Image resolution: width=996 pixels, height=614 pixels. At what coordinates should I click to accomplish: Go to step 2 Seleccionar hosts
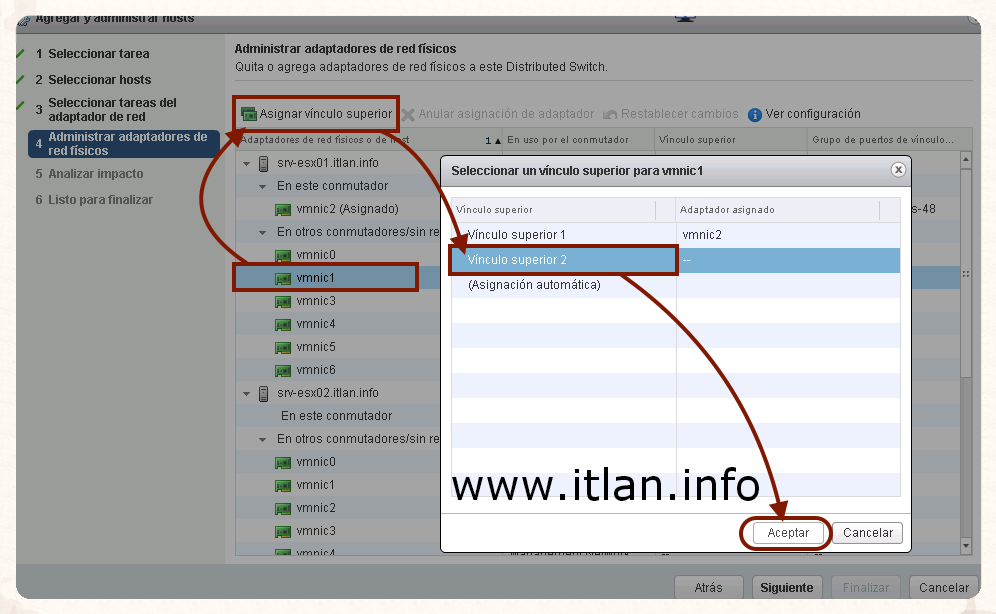(x=99, y=80)
